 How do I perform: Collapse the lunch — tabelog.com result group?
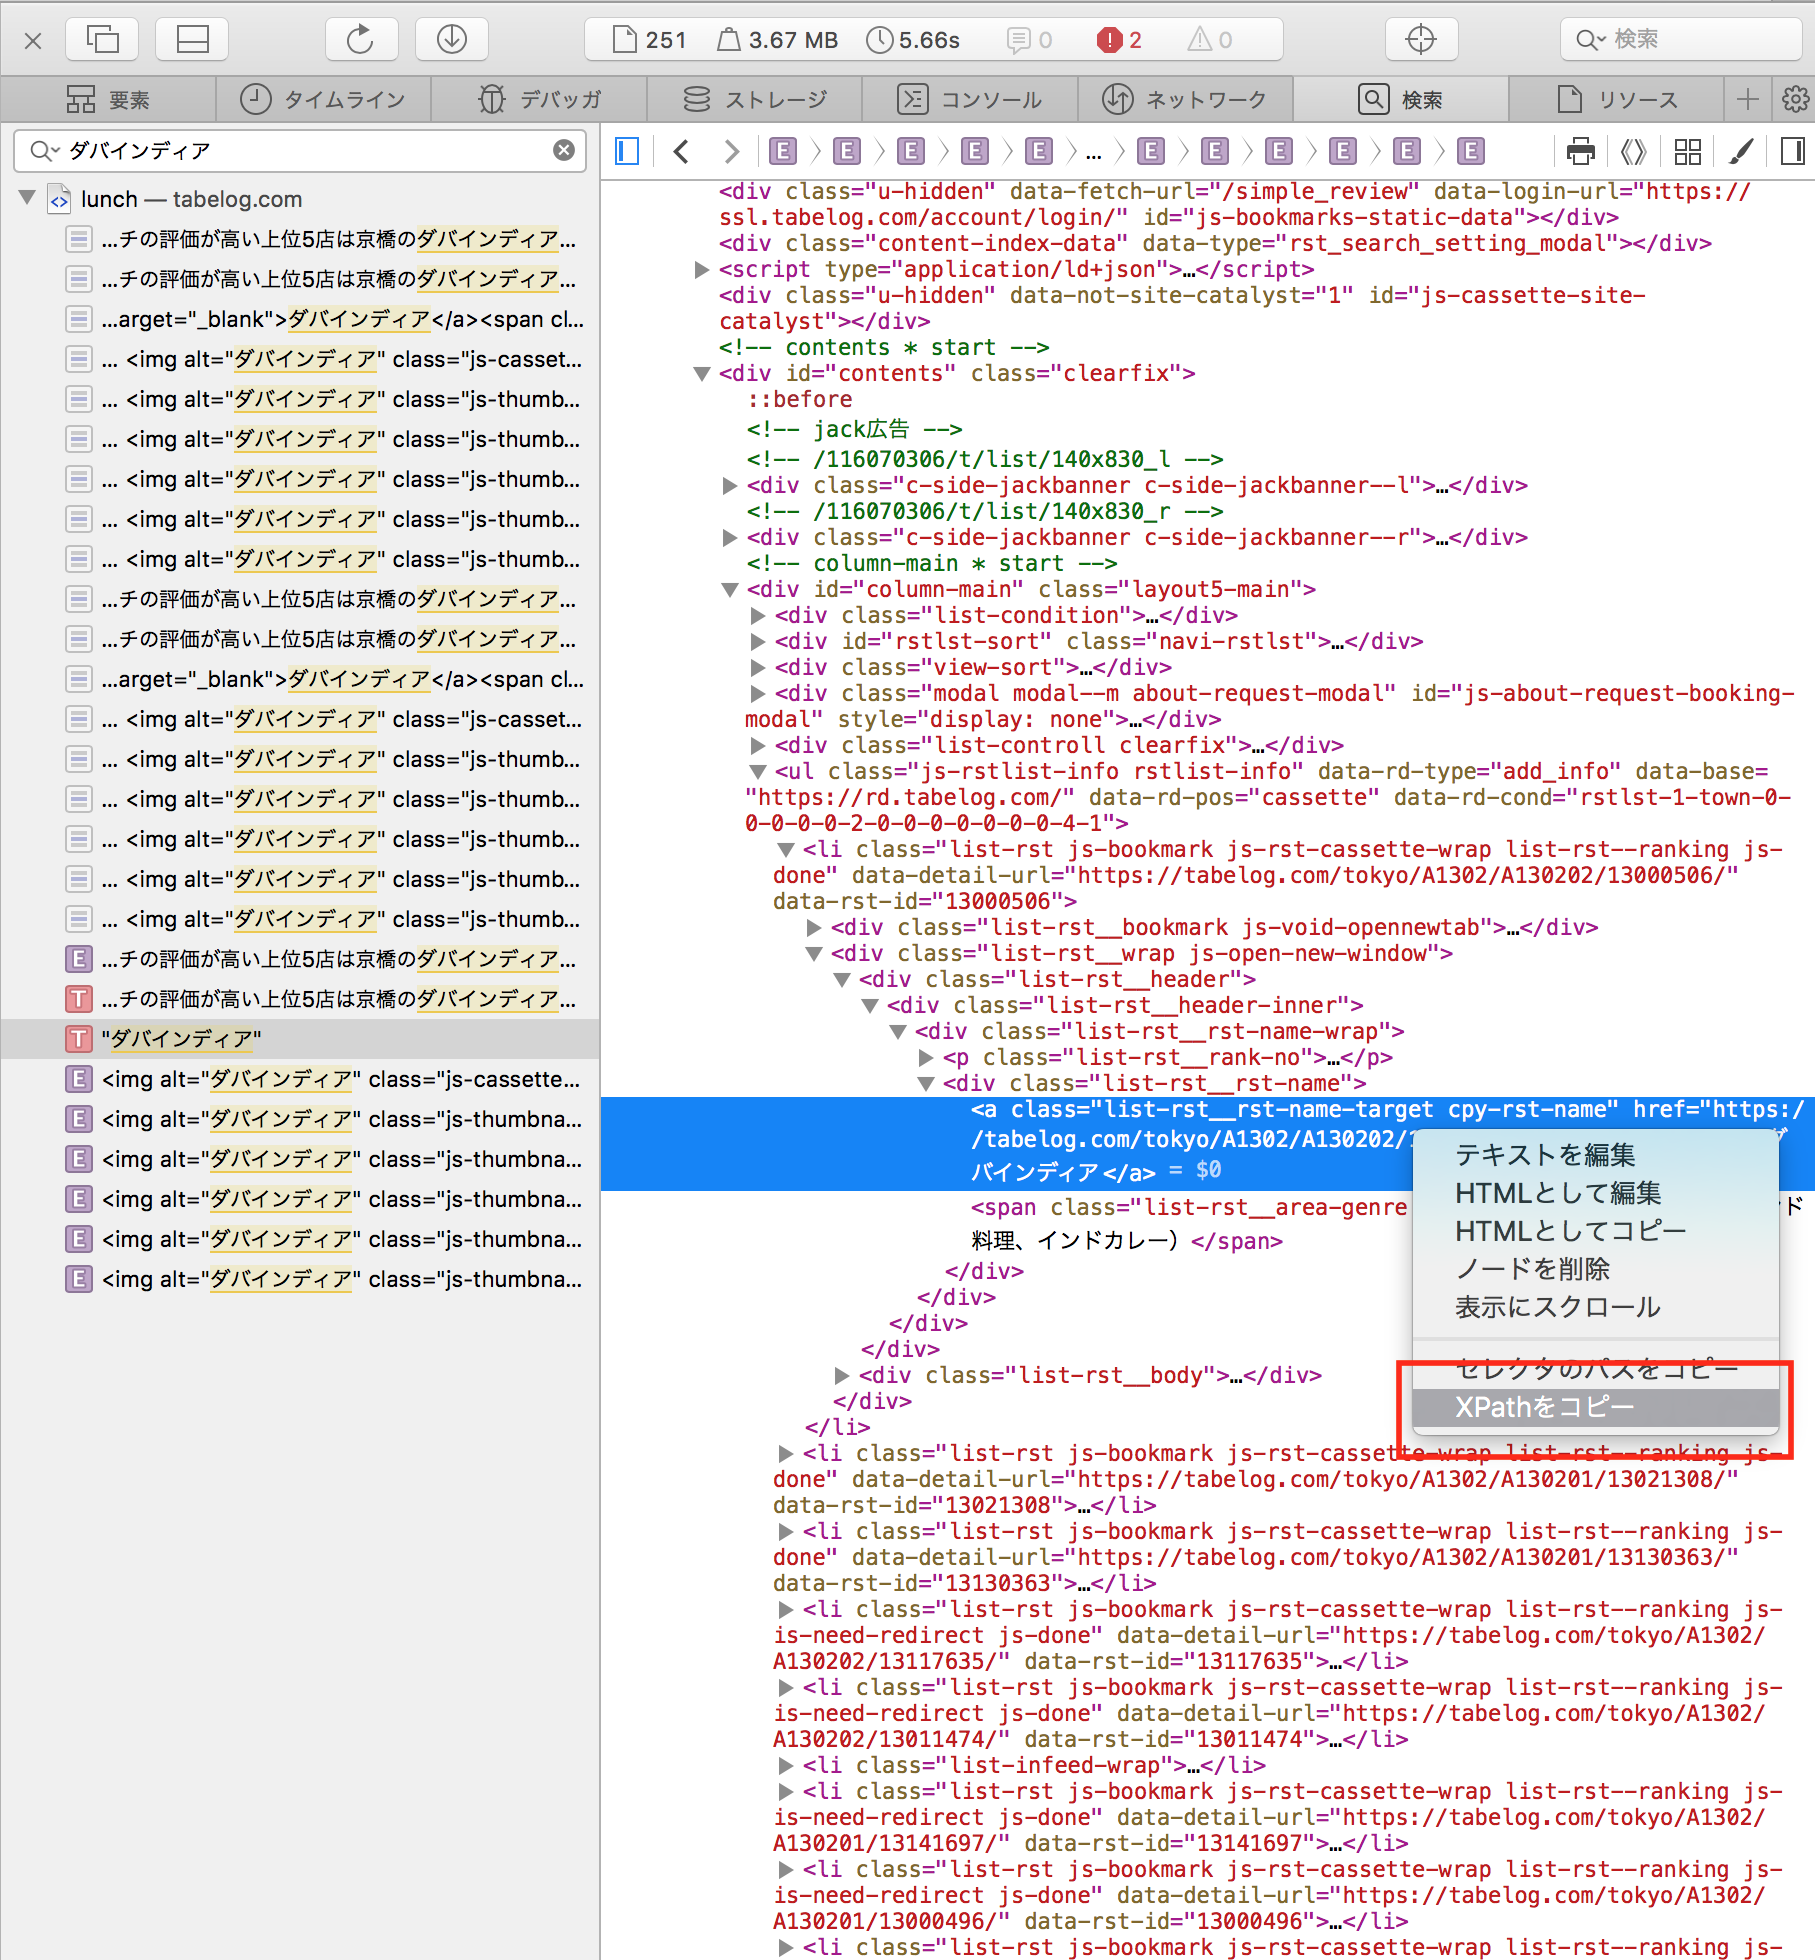(x=27, y=198)
